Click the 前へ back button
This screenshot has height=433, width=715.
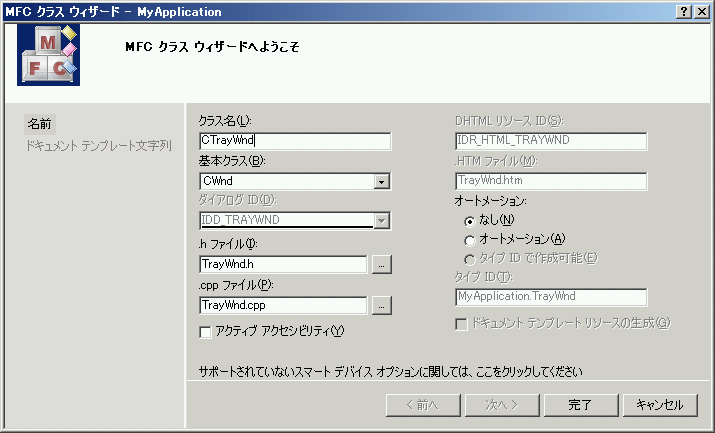(x=423, y=405)
